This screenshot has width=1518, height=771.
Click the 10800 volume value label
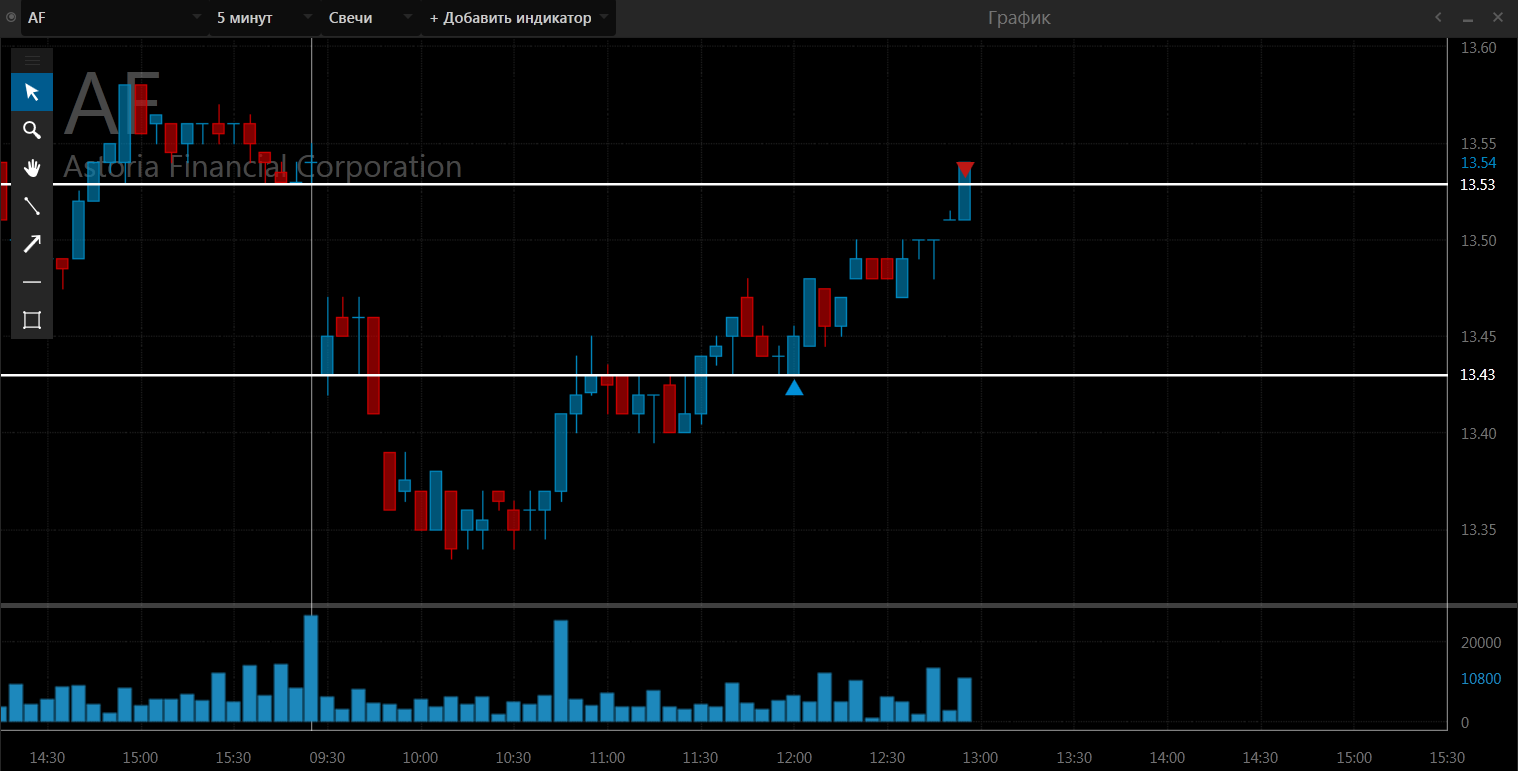pyautogui.click(x=1481, y=679)
